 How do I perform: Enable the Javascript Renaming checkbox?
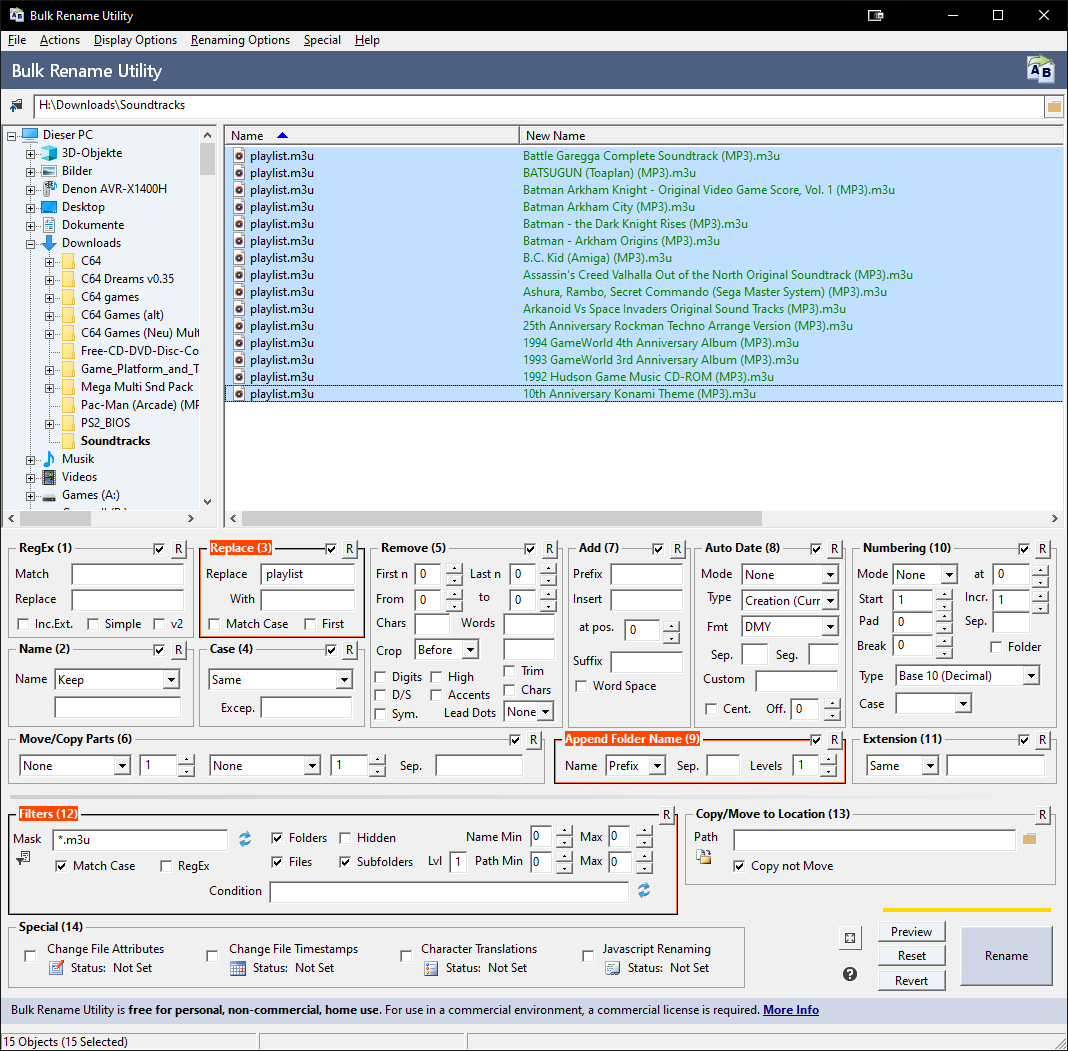[588, 956]
